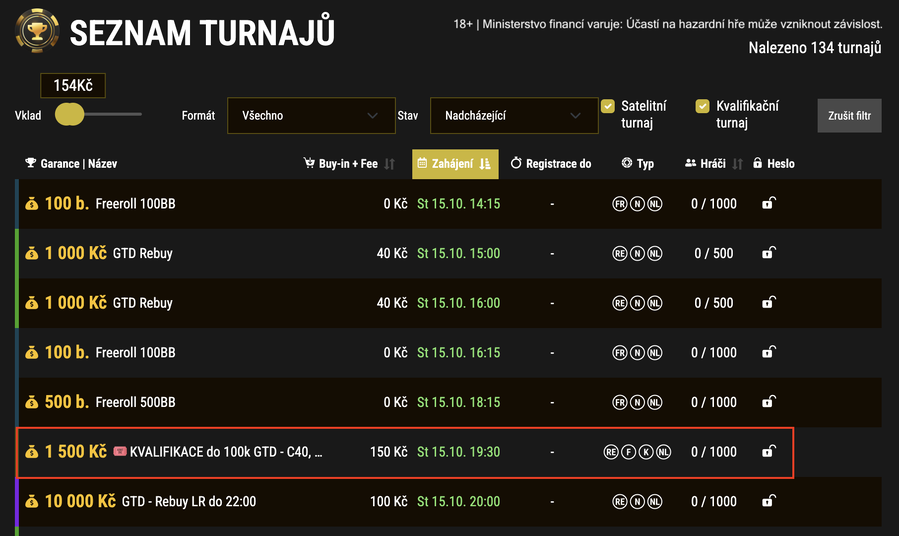Viewport: 899px width, 536px height.
Task: Uncheck the Satelitní turnaj checkbox
Action: (607, 106)
